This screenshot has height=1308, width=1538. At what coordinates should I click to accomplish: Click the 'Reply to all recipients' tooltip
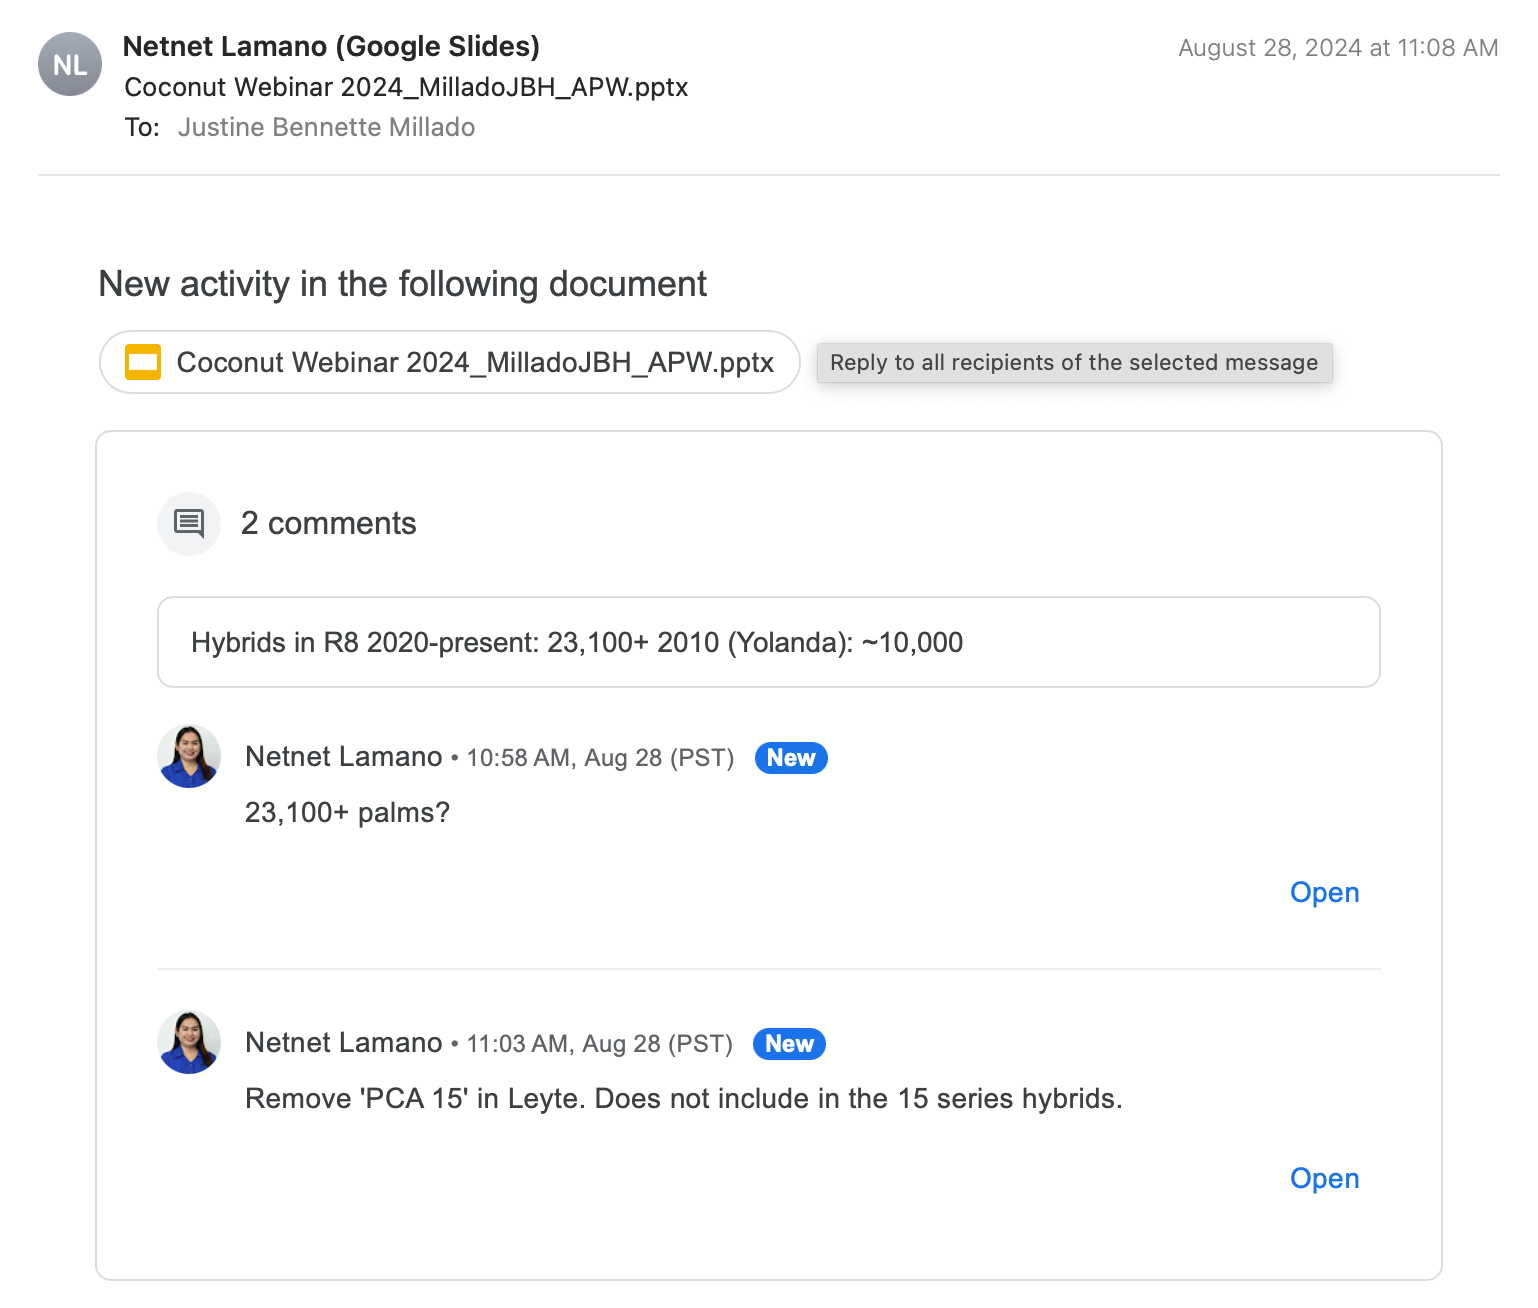click(1074, 362)
